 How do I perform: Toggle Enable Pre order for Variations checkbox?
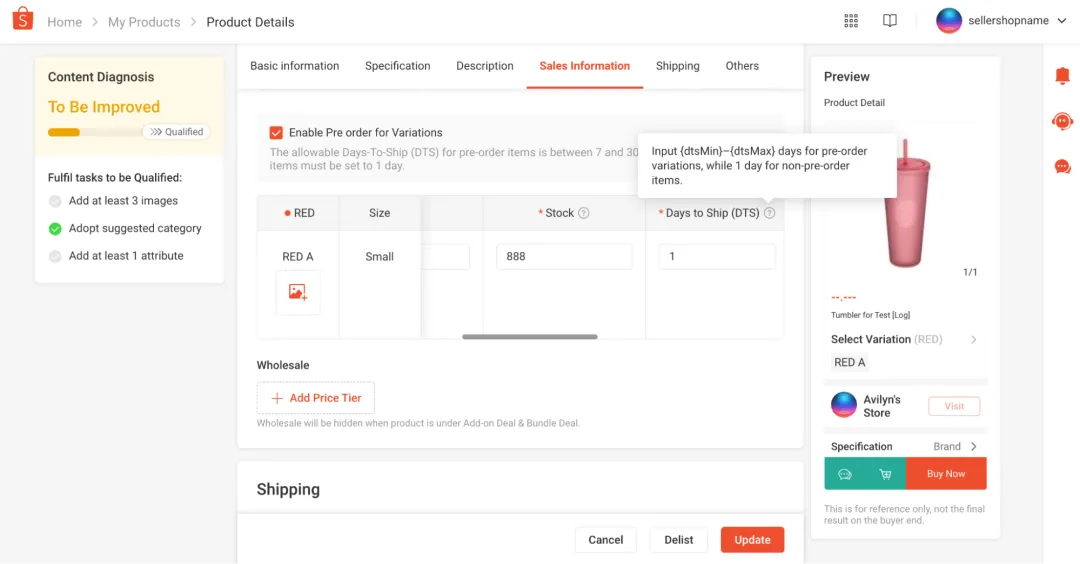click(276, 132)
